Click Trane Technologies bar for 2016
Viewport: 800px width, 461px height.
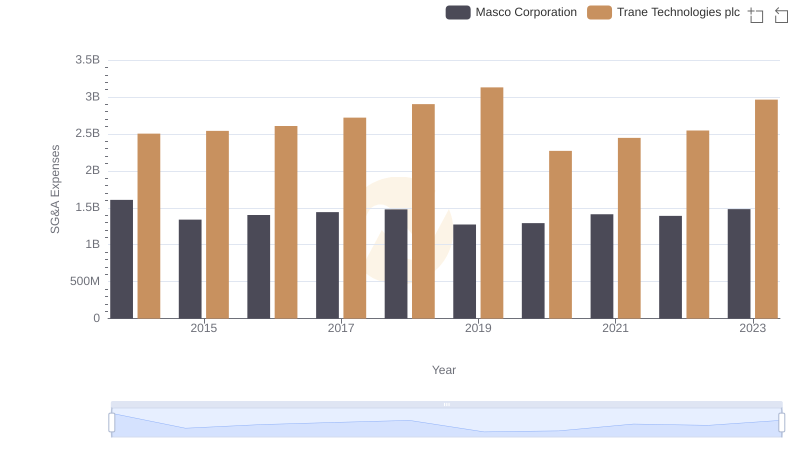[286, 222]
